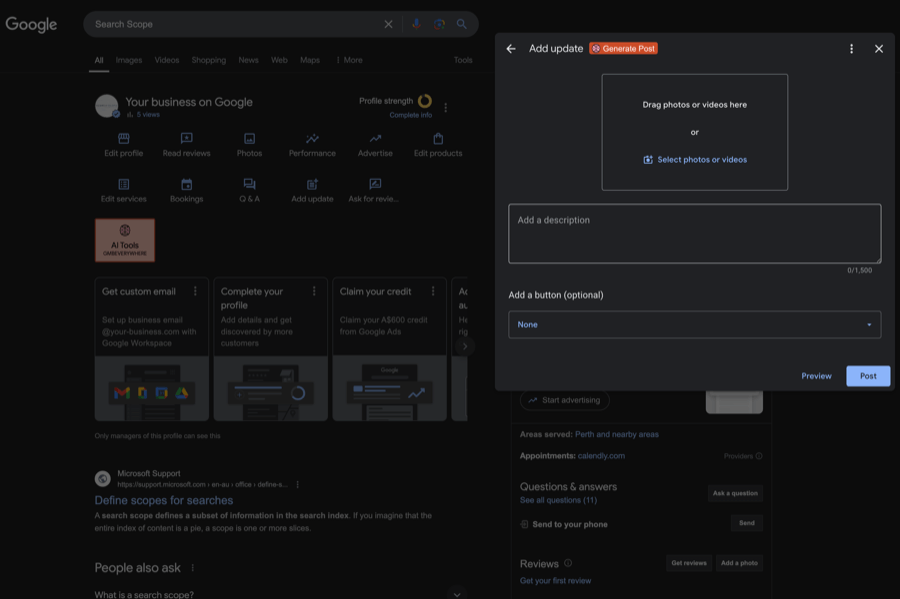Click the Generate Post button
Image resolution: width=900 pixels, height=599 pixels.
[x=623, y=49]
